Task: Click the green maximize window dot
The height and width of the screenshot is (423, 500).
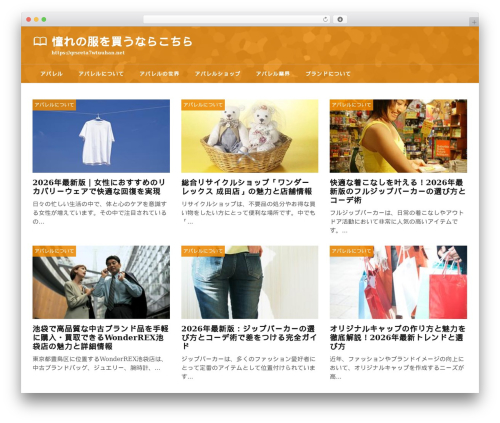Action: click(44, 20)
